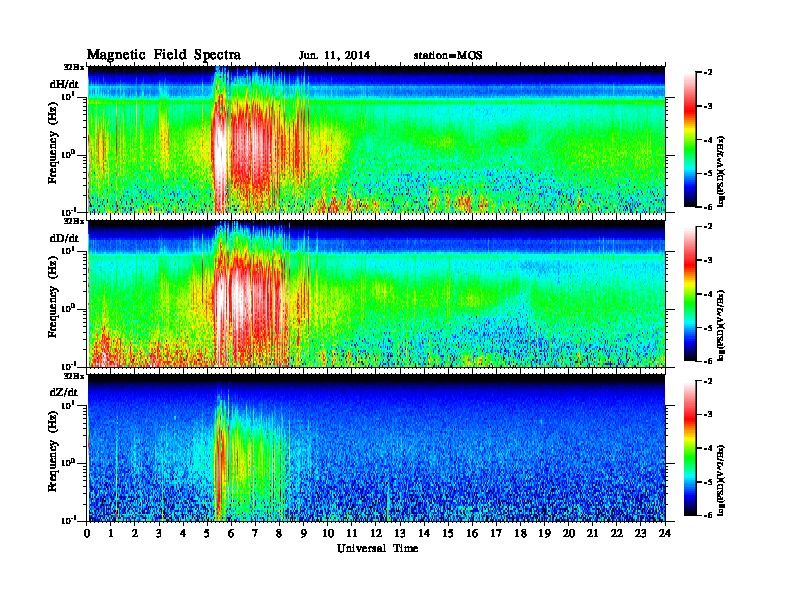Click the -6 tick on dH/dt color bar
Screen dimensions: 792x612
708,207
